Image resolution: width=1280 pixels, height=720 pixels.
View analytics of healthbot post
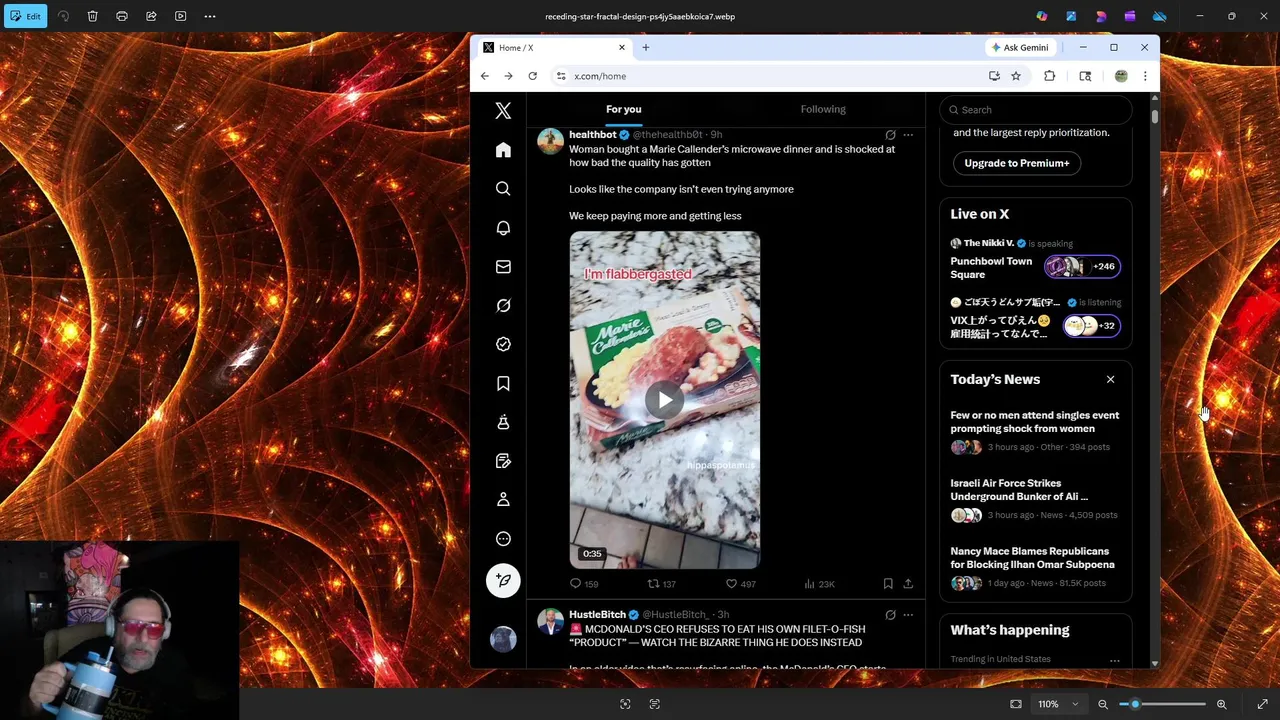[819, 584]
